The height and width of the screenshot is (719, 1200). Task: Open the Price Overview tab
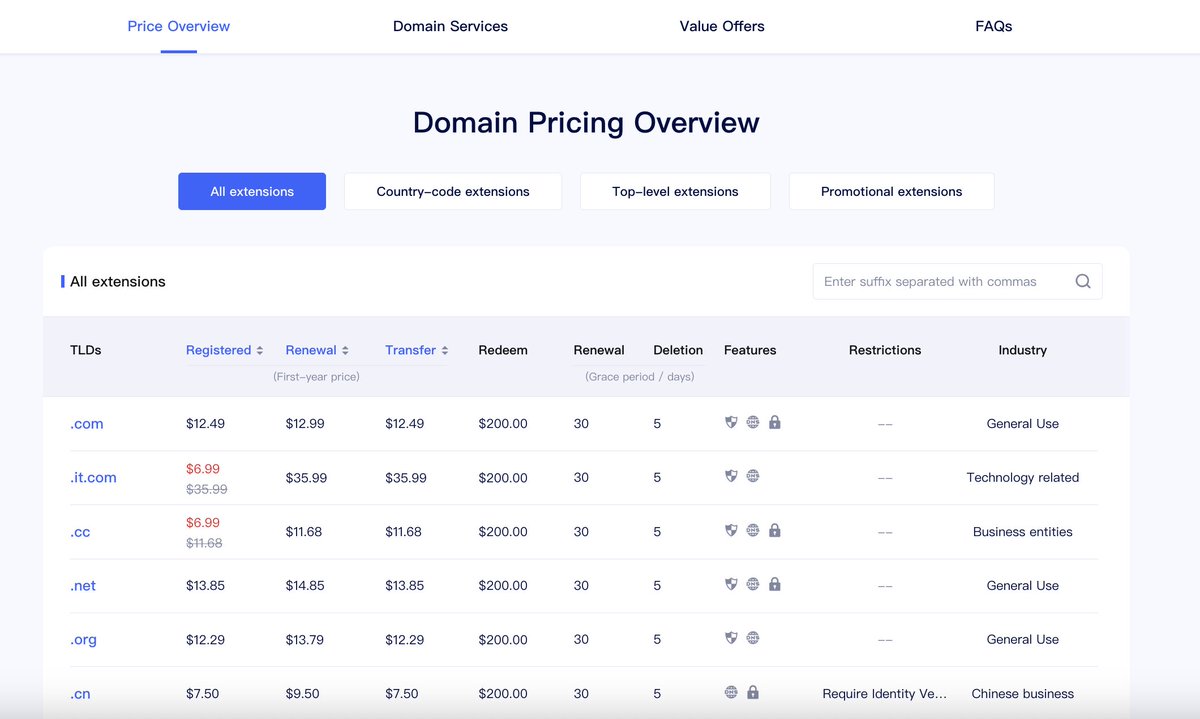click(x=179, y=26)
